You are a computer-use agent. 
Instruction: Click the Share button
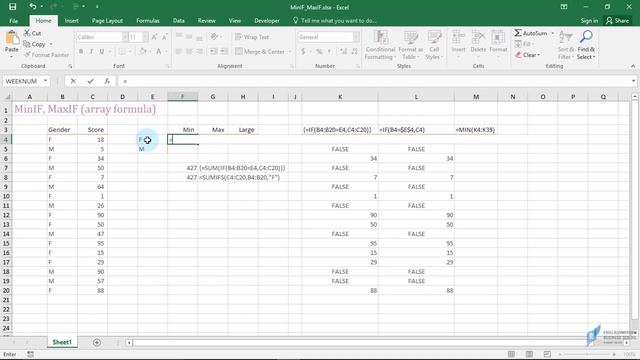(x=617, y=20)
